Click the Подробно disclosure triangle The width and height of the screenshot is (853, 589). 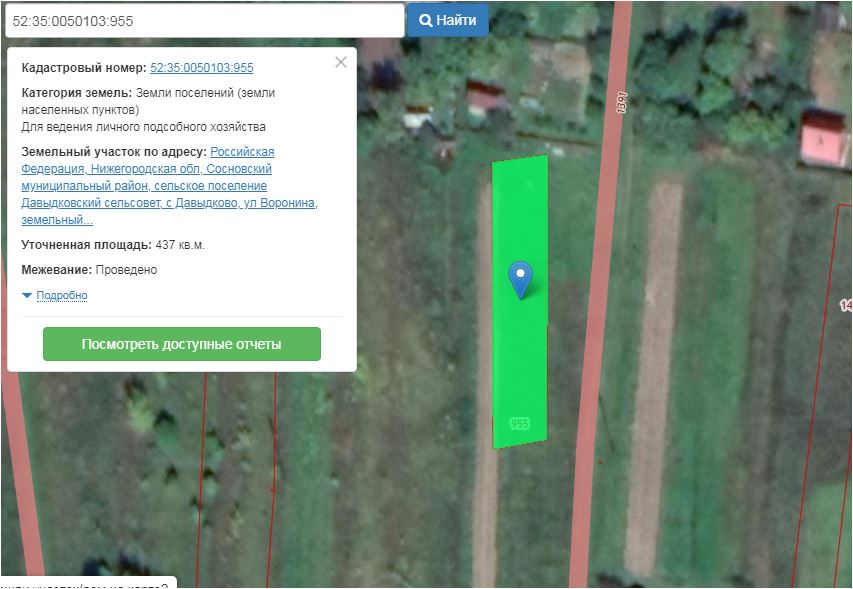click(x=27, y=295)
